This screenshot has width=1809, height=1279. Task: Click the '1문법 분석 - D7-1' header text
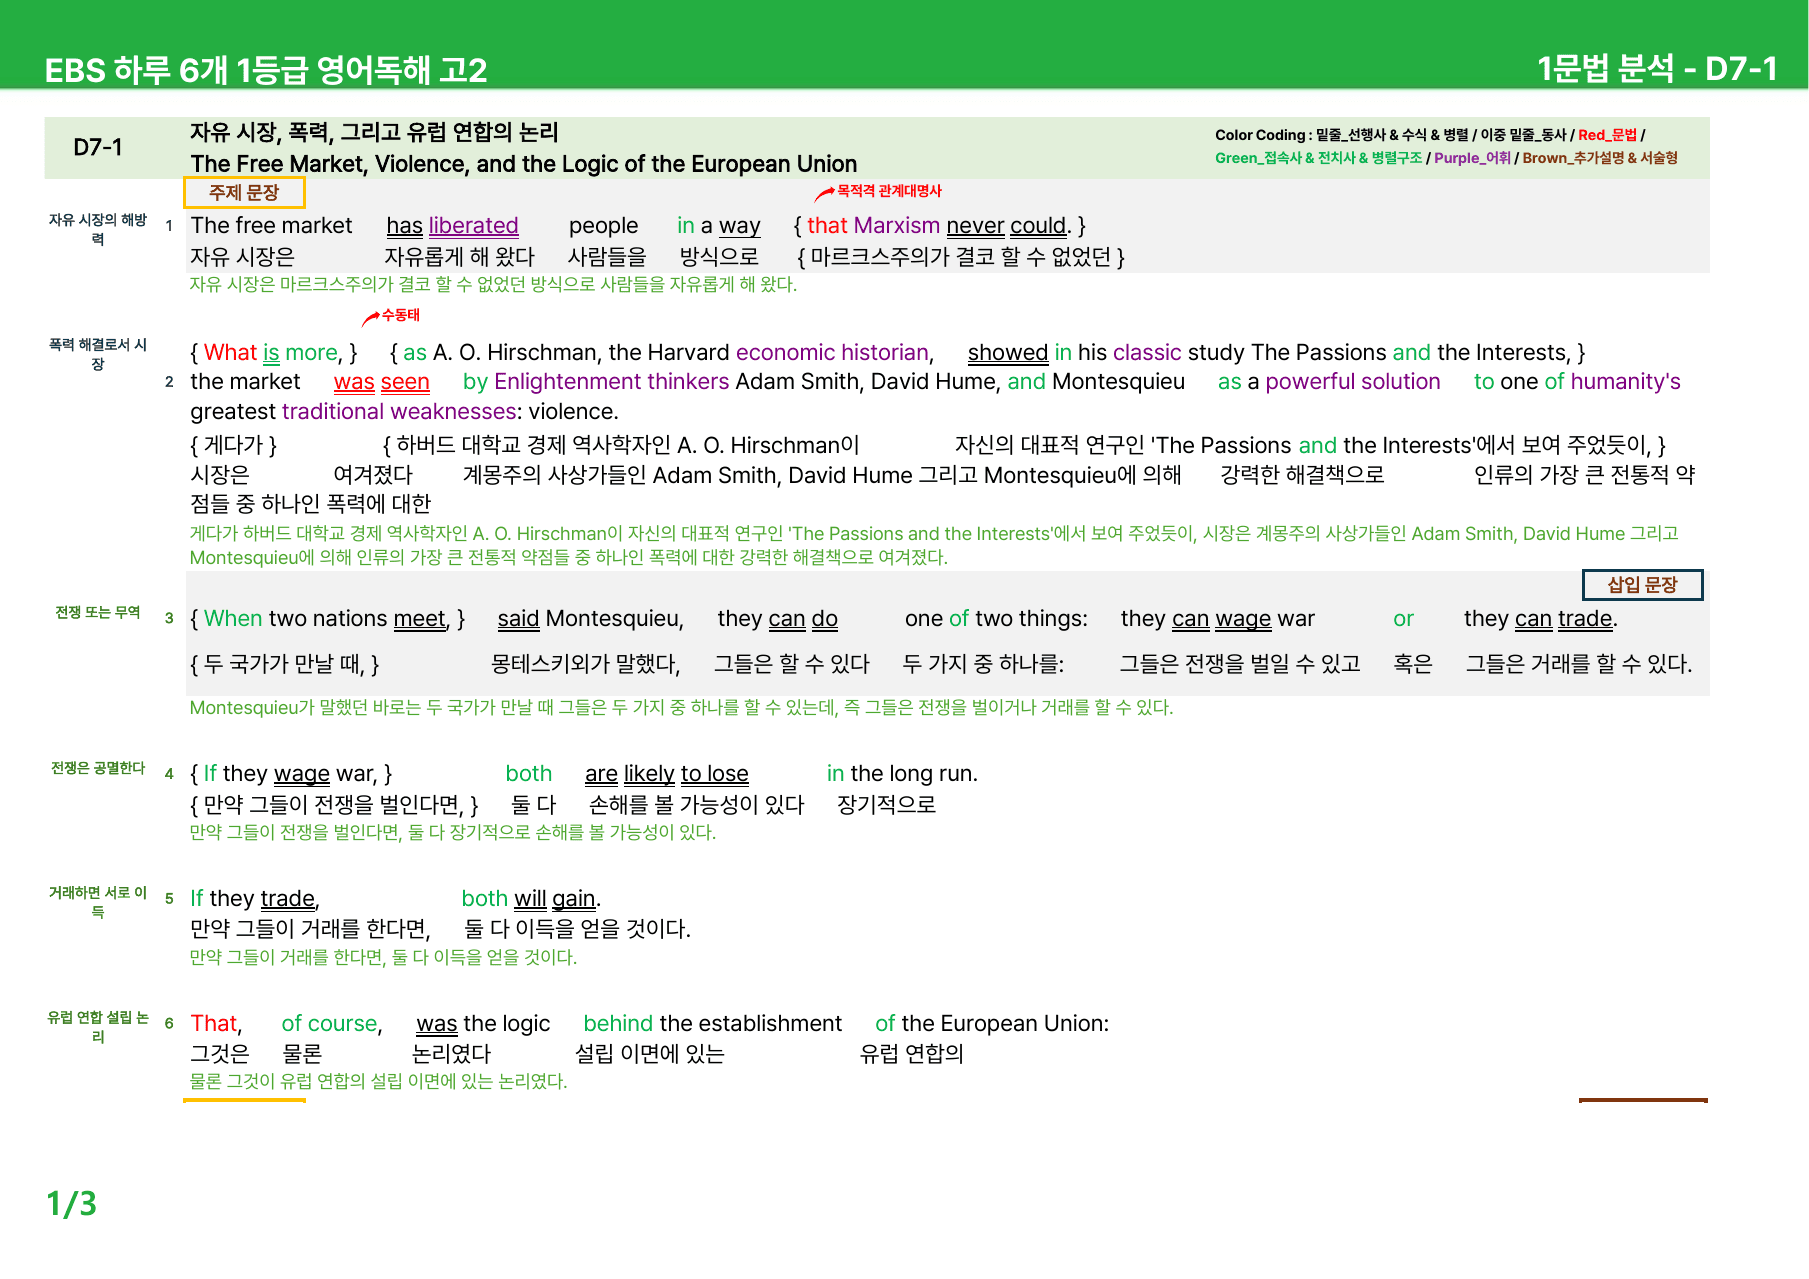[x=1657, y=69]
